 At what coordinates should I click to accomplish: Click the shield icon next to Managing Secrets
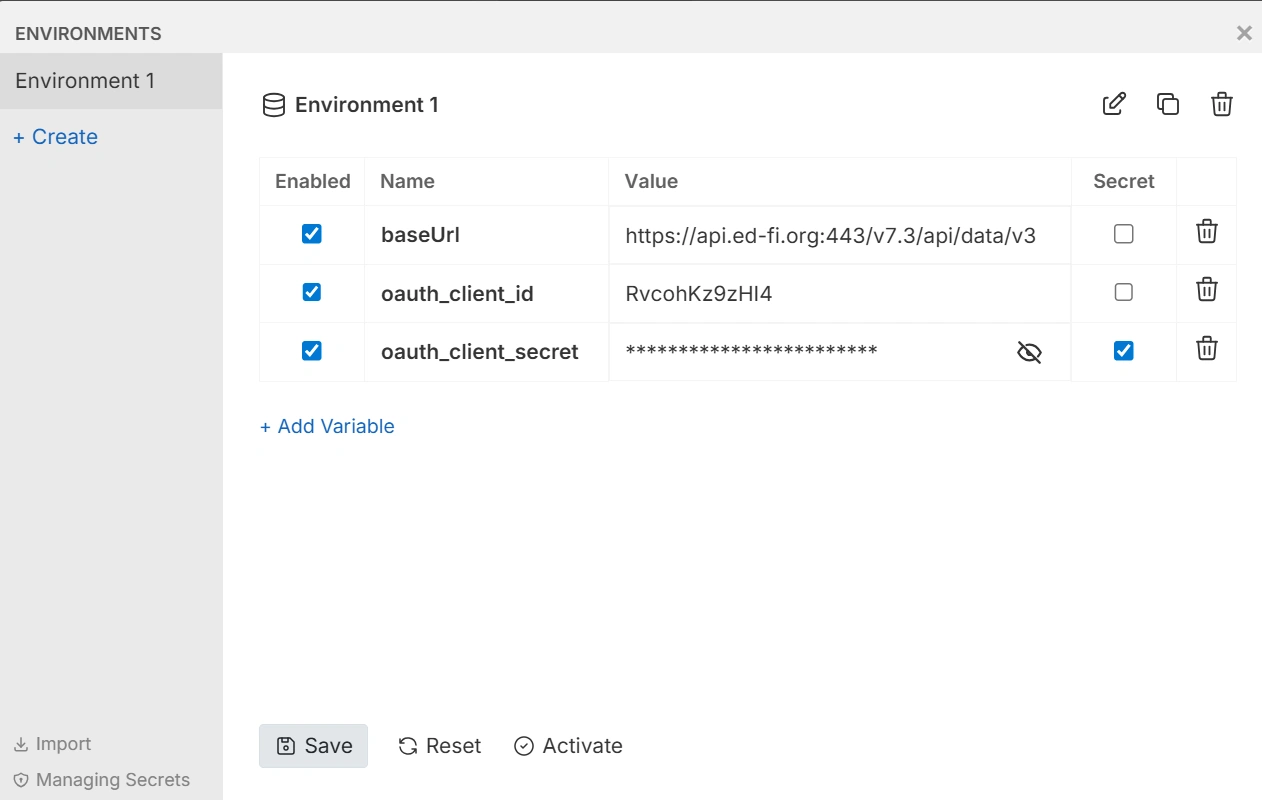pos(21,780)
